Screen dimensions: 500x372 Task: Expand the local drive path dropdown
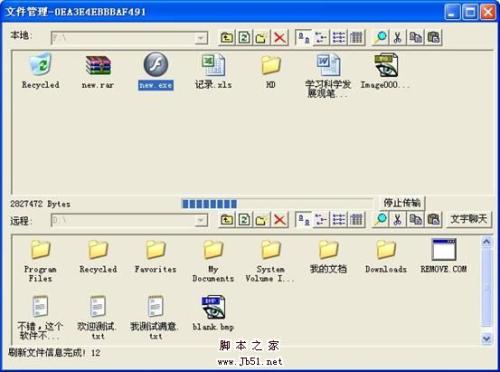201,38
